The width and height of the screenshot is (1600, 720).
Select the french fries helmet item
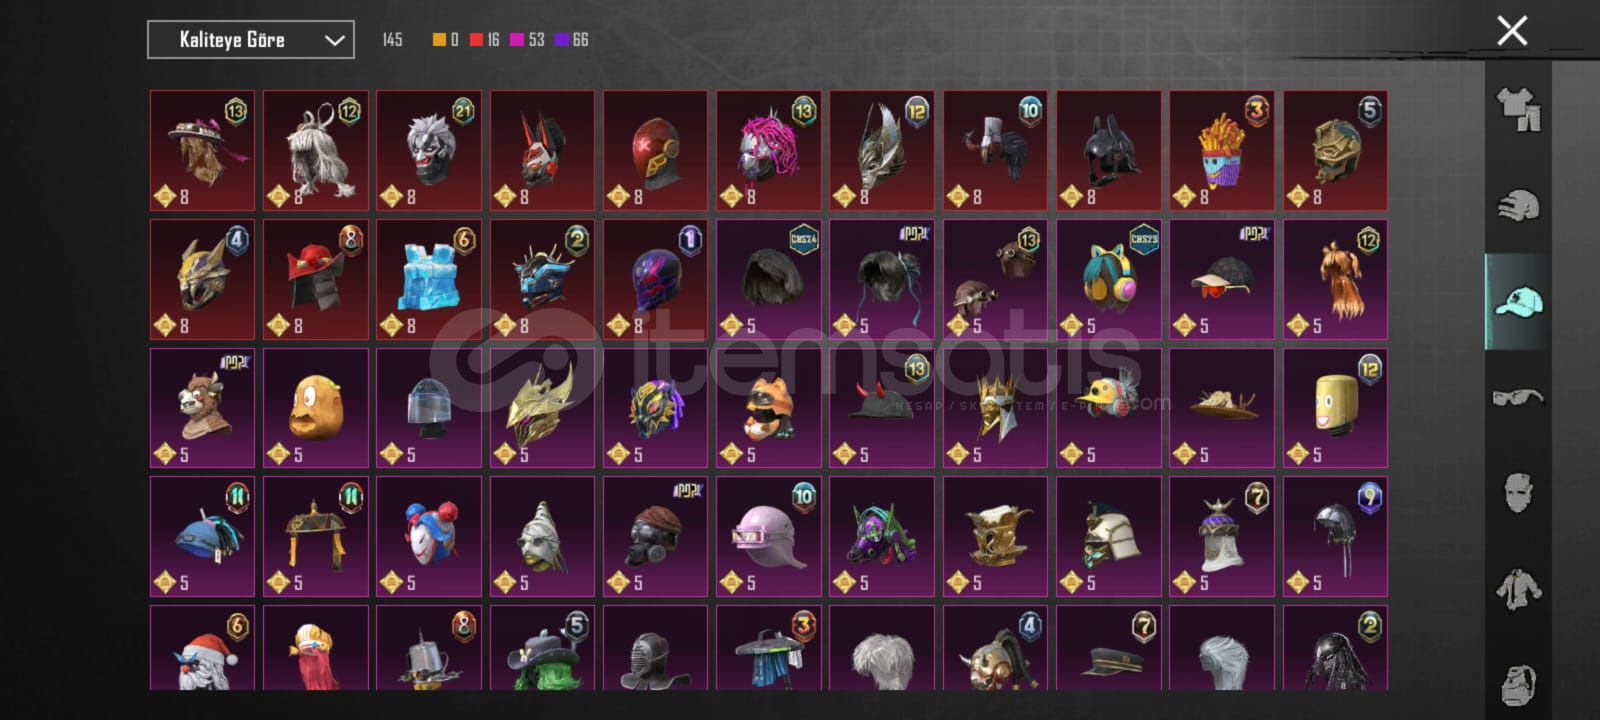1222,151
